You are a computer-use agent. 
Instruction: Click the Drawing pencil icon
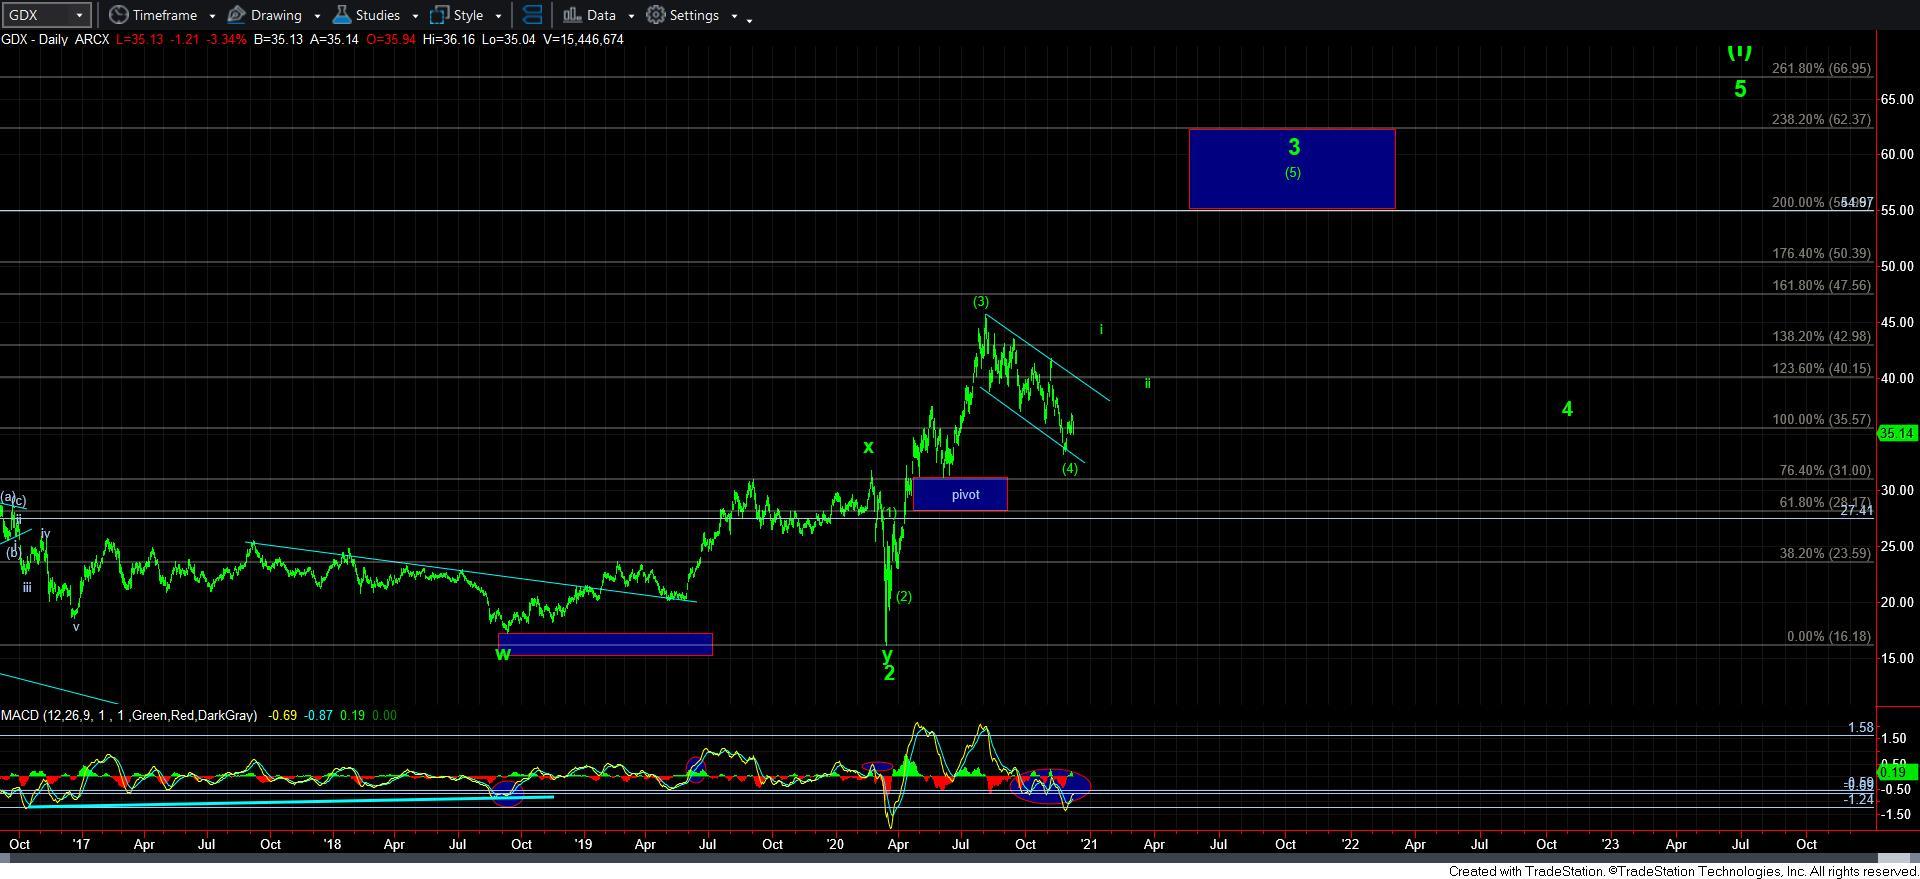tap(236, 15)
